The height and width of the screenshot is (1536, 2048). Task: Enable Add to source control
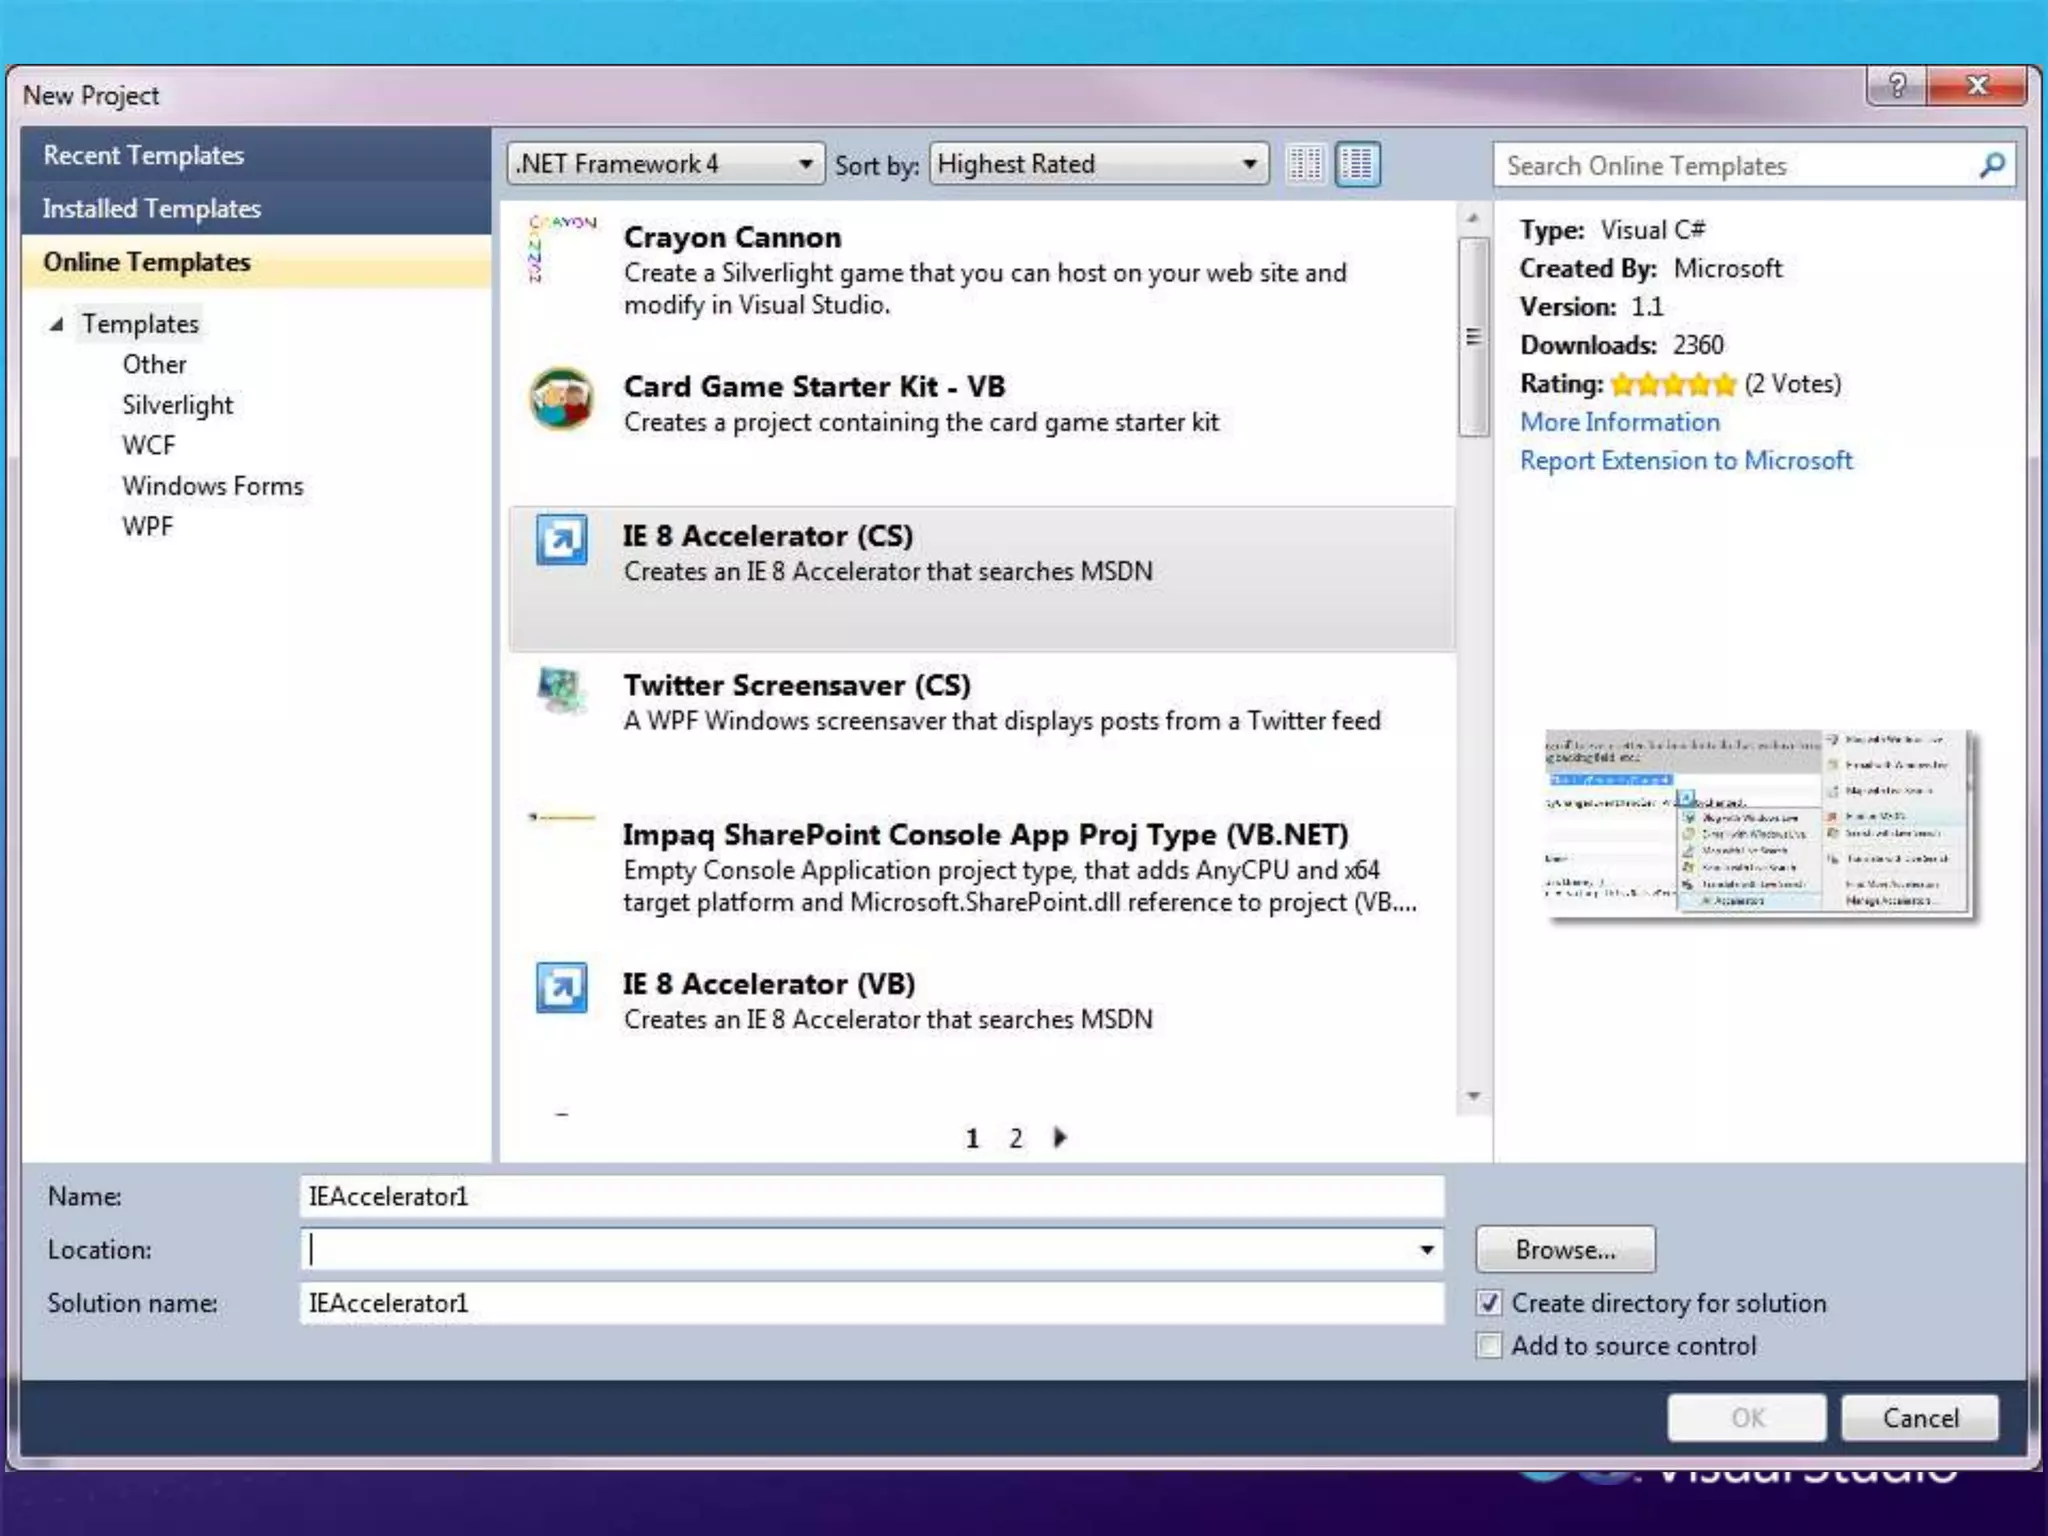pos(1489,1346)
